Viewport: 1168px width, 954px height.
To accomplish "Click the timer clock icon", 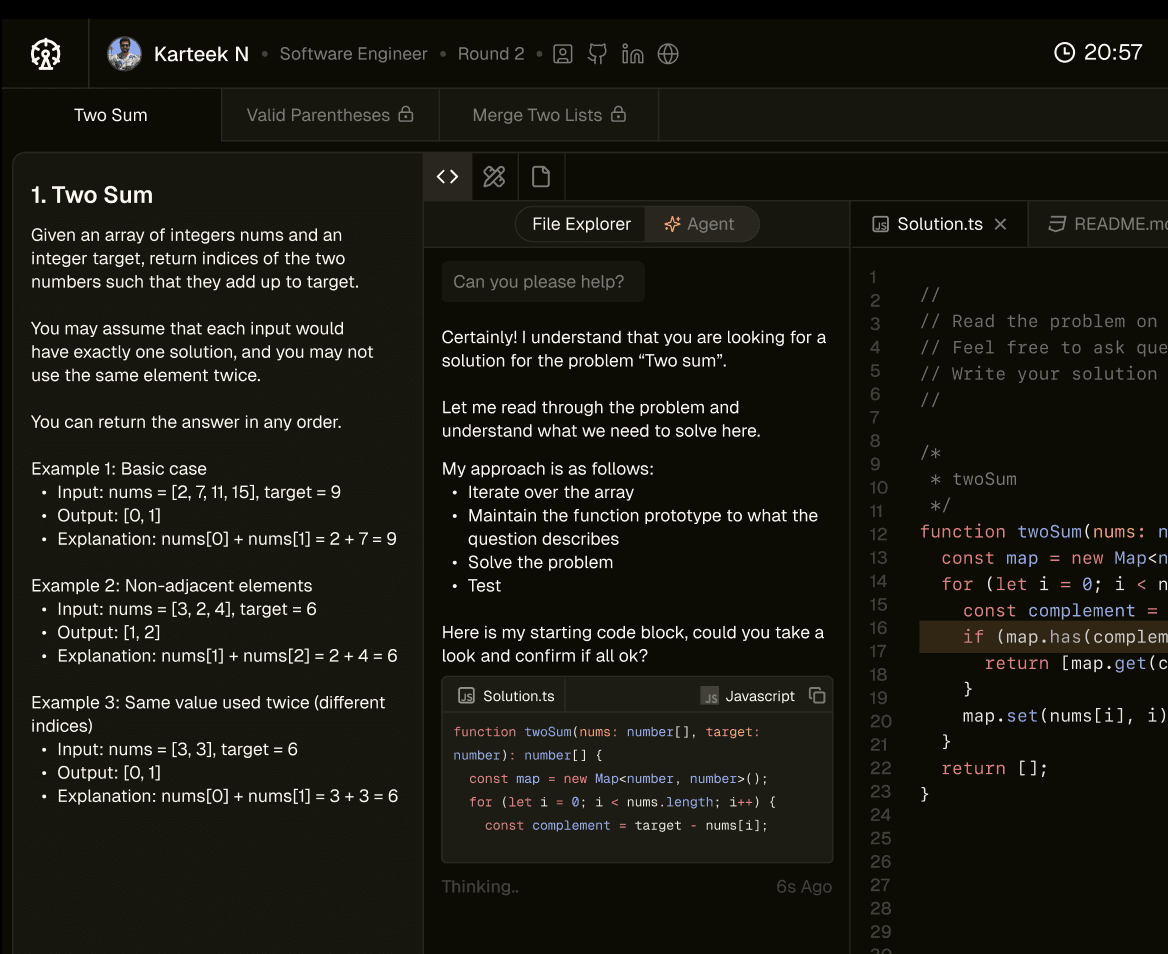I will [1064, 52].
